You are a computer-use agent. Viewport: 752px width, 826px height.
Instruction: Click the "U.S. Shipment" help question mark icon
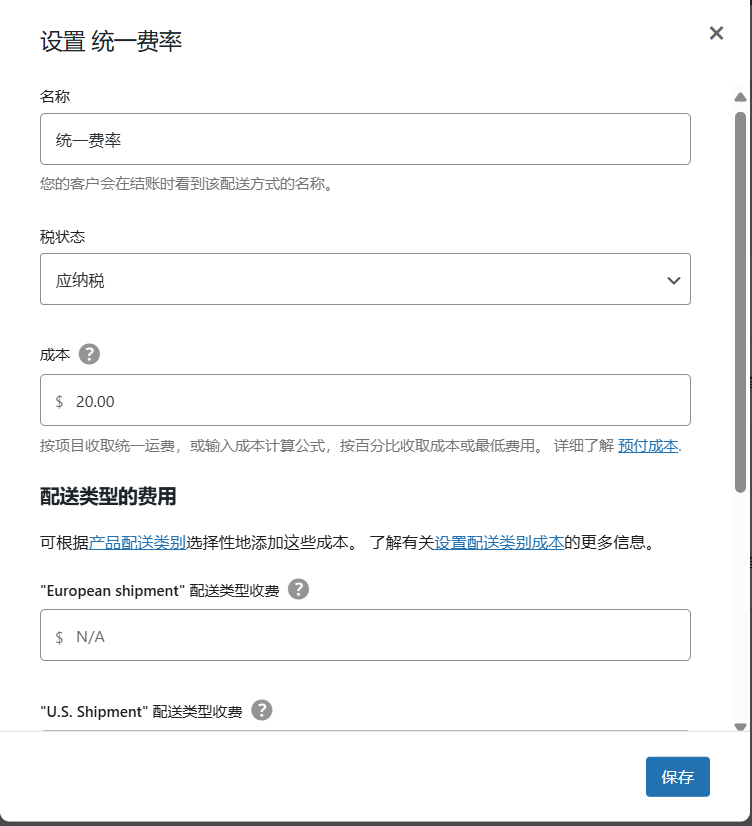click(262, 710)
